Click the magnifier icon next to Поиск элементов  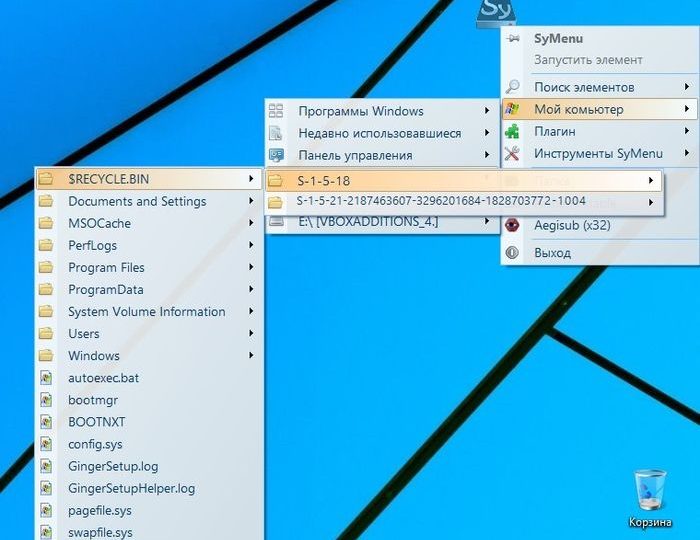[x=512, y=88]
